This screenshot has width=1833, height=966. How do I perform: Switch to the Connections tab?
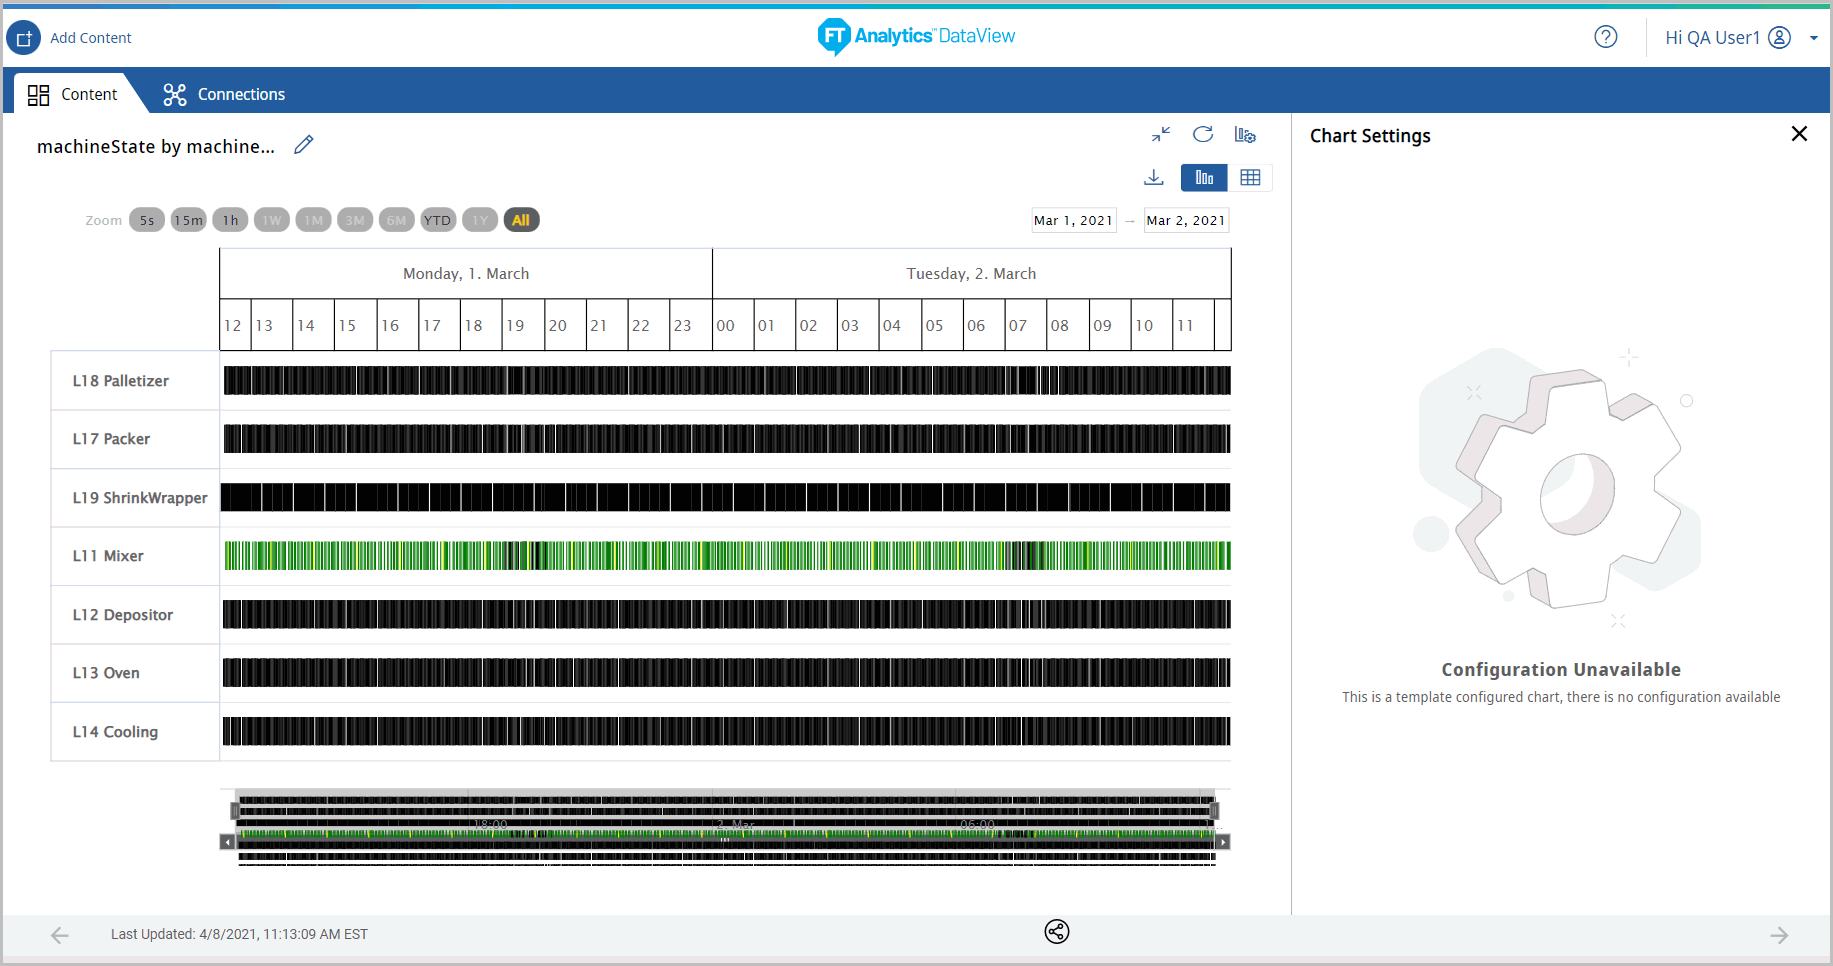223,93
